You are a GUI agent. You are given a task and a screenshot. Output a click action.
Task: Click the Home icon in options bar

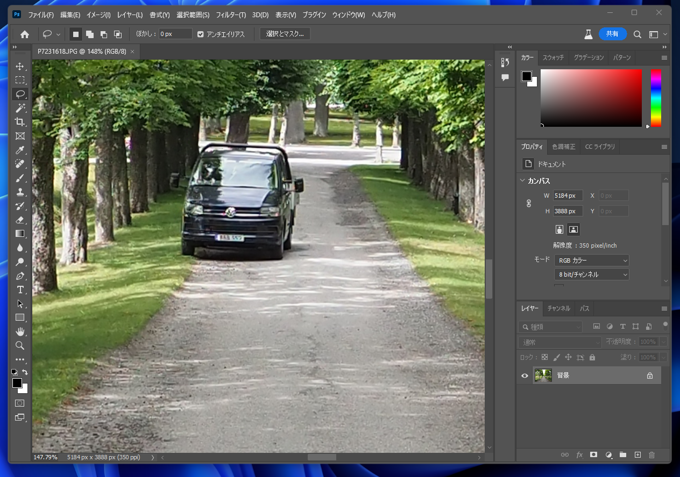click(x=25, y=34)
